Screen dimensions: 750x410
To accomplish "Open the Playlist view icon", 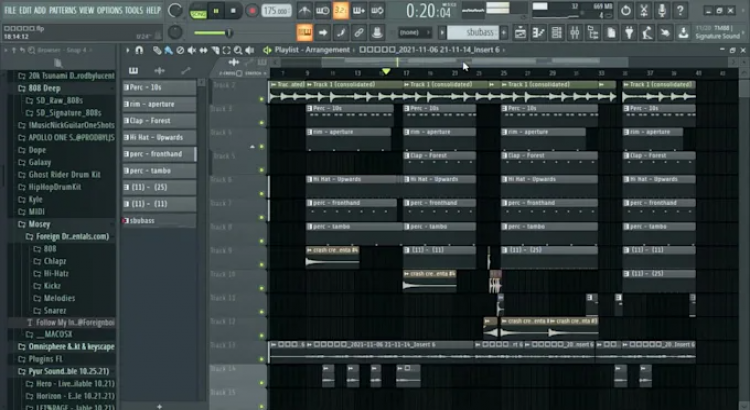I will pos(520,33).
